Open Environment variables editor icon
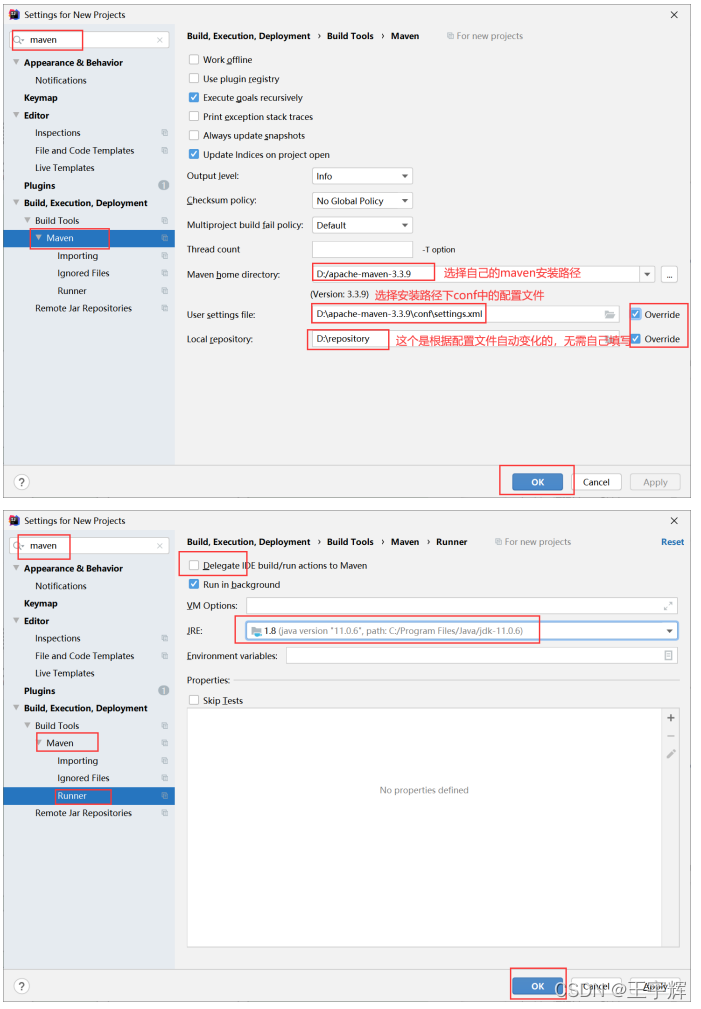 [668, 655]
